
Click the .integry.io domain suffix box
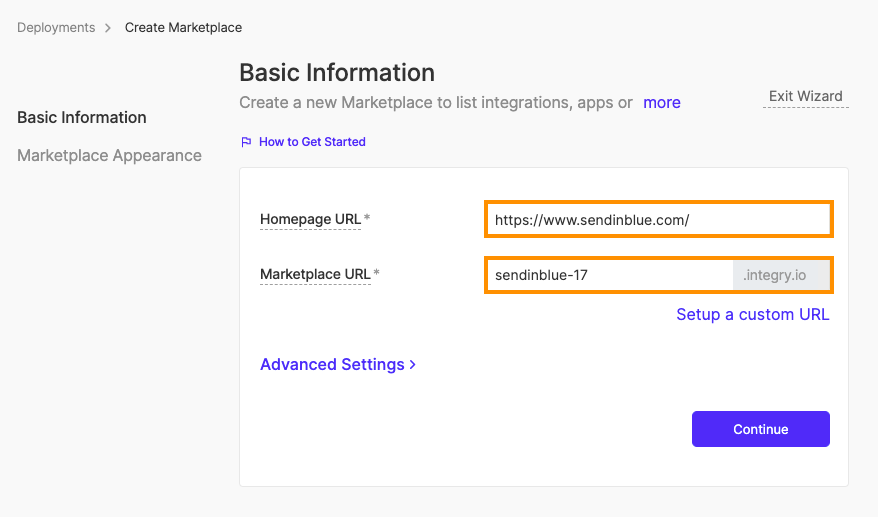pos(781,274)
